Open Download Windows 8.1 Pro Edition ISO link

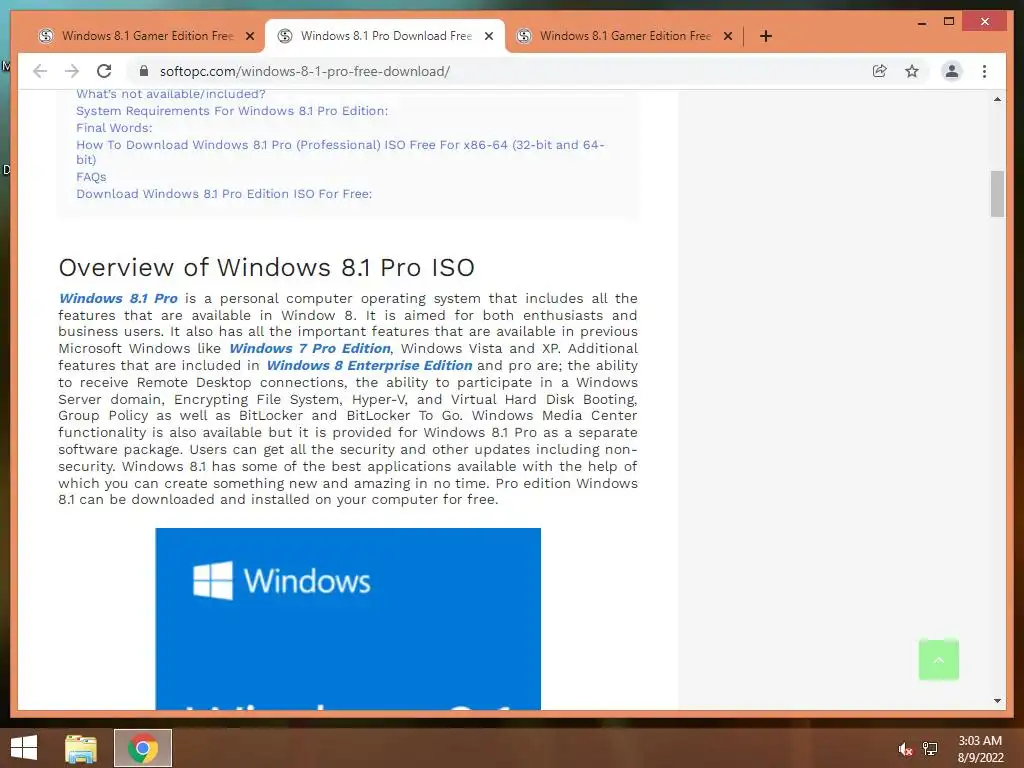tap(224, 194)
